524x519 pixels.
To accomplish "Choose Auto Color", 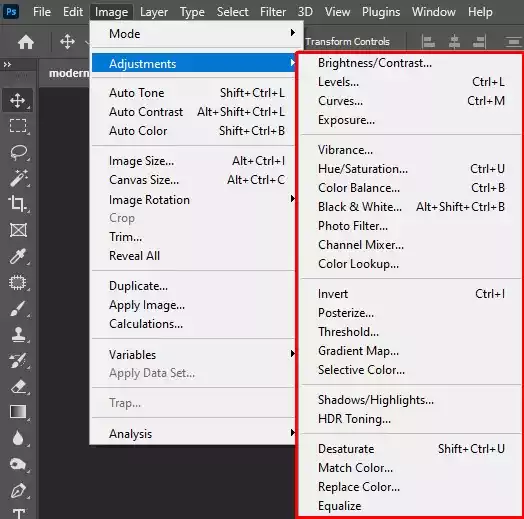I will point(194,131).
